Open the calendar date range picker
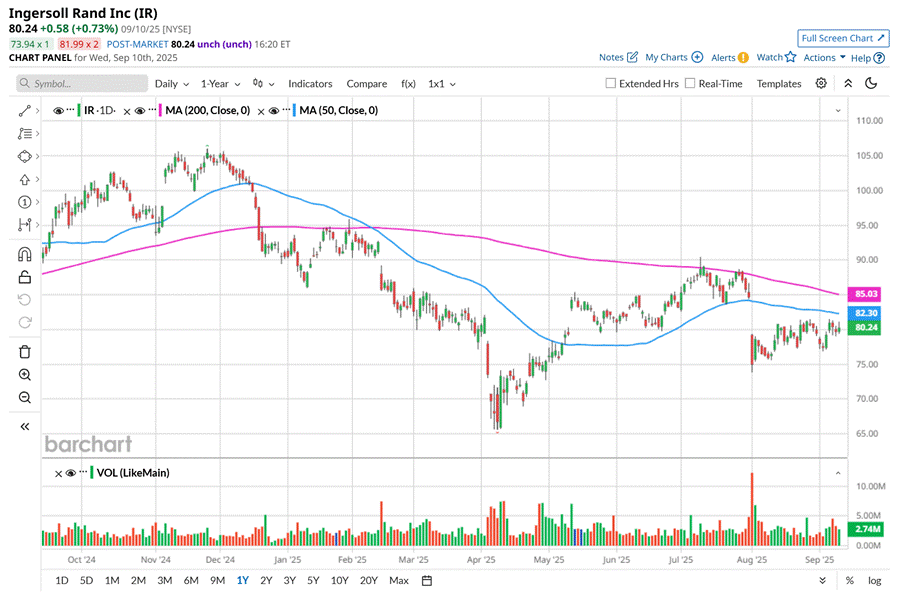 click(x=427, y=580)
